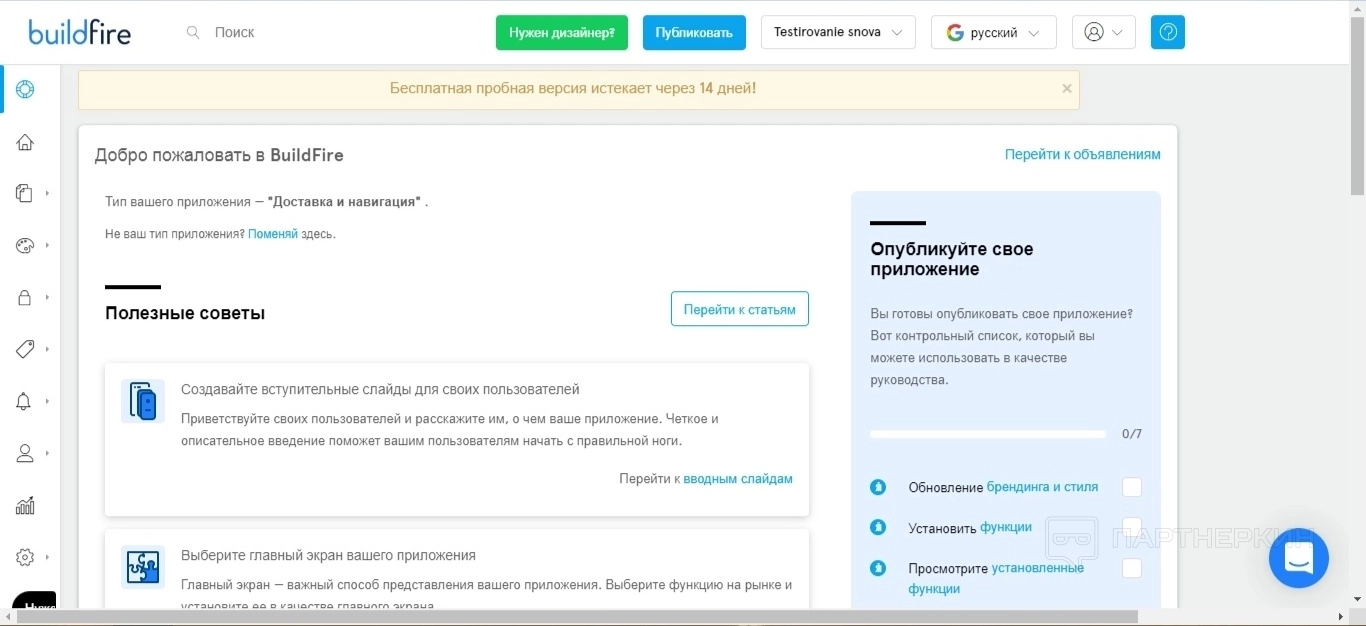Check the 'Обновление брендинга и стиля' checkbox
Image resolution: width=1366 pixels, height=626 pixels.
tap(1132, 487)
